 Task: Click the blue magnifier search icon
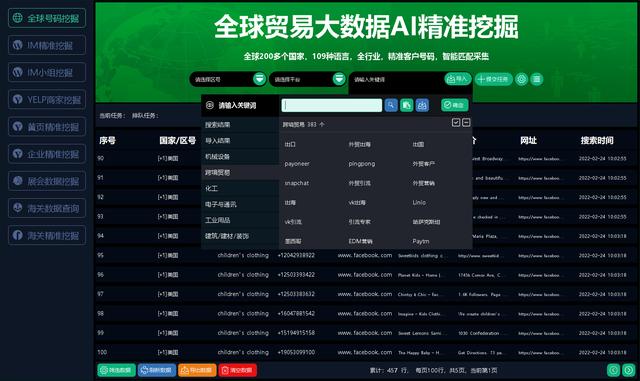click(x=391, y=105)
